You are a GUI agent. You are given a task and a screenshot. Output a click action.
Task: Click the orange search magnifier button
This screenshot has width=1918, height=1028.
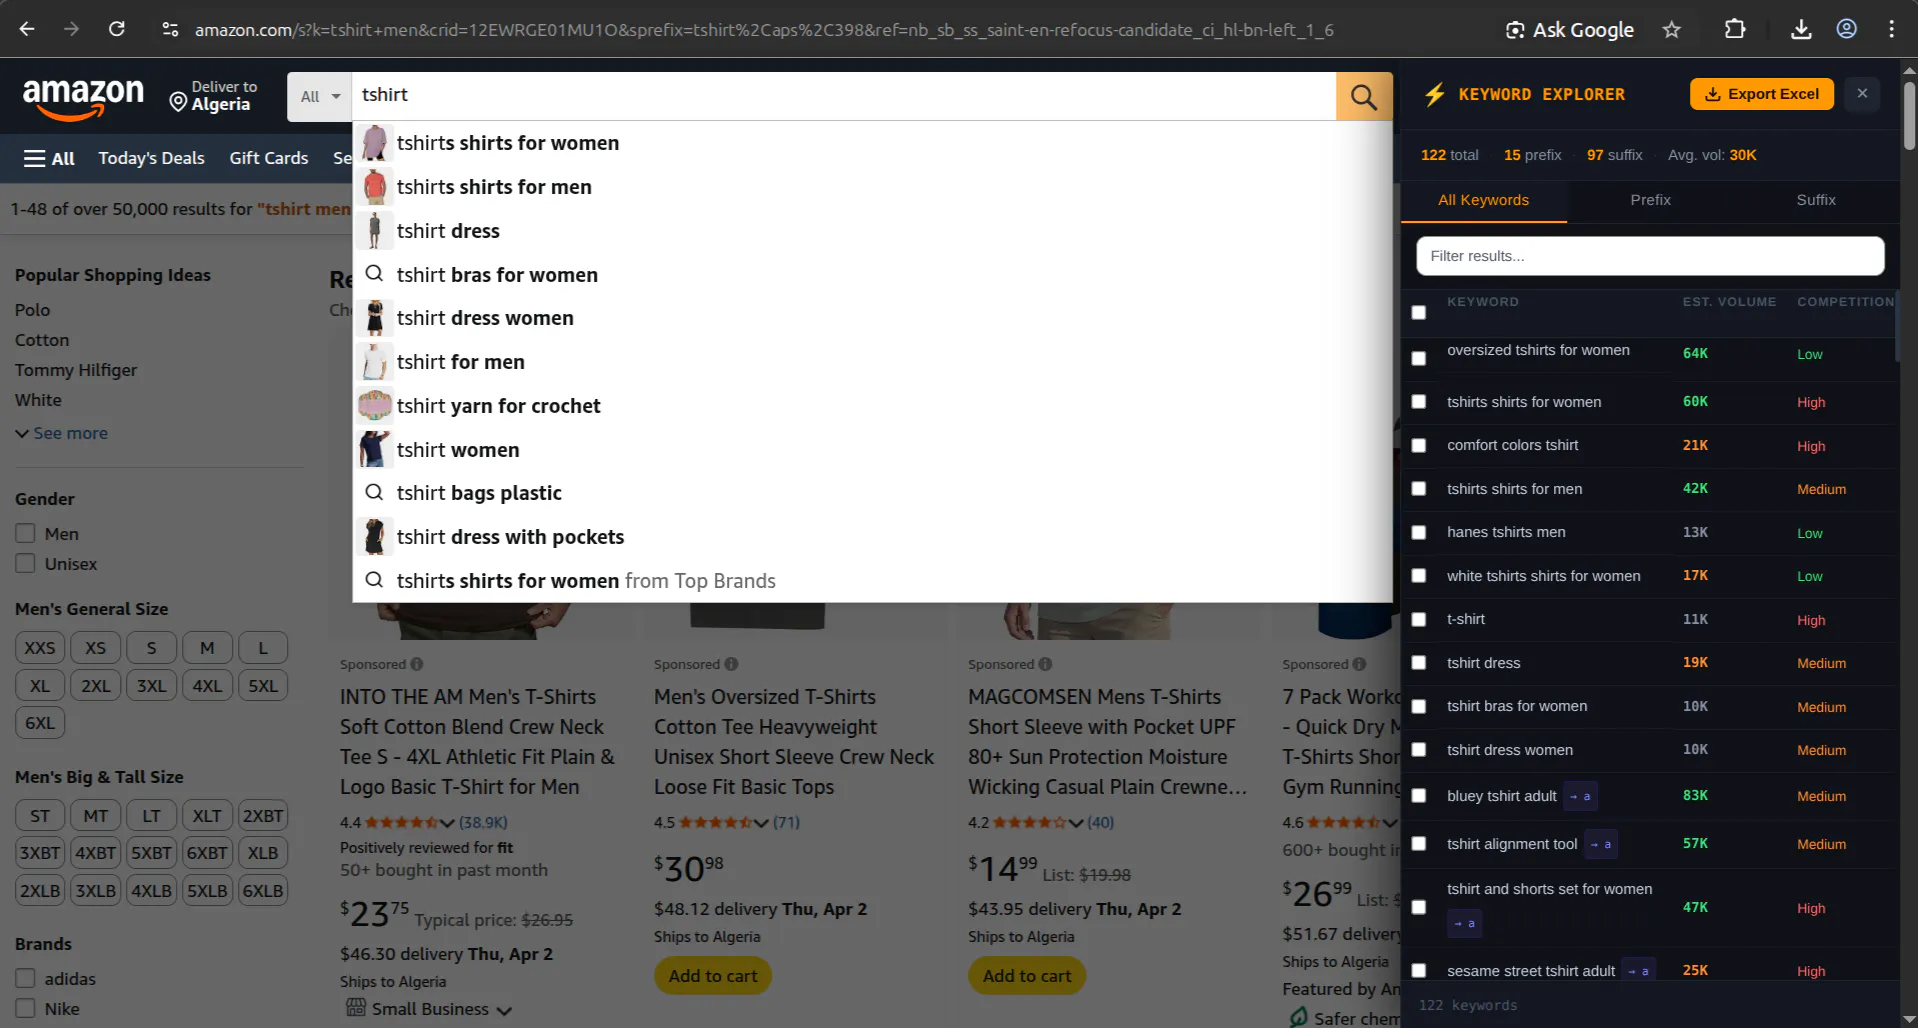1364,96
